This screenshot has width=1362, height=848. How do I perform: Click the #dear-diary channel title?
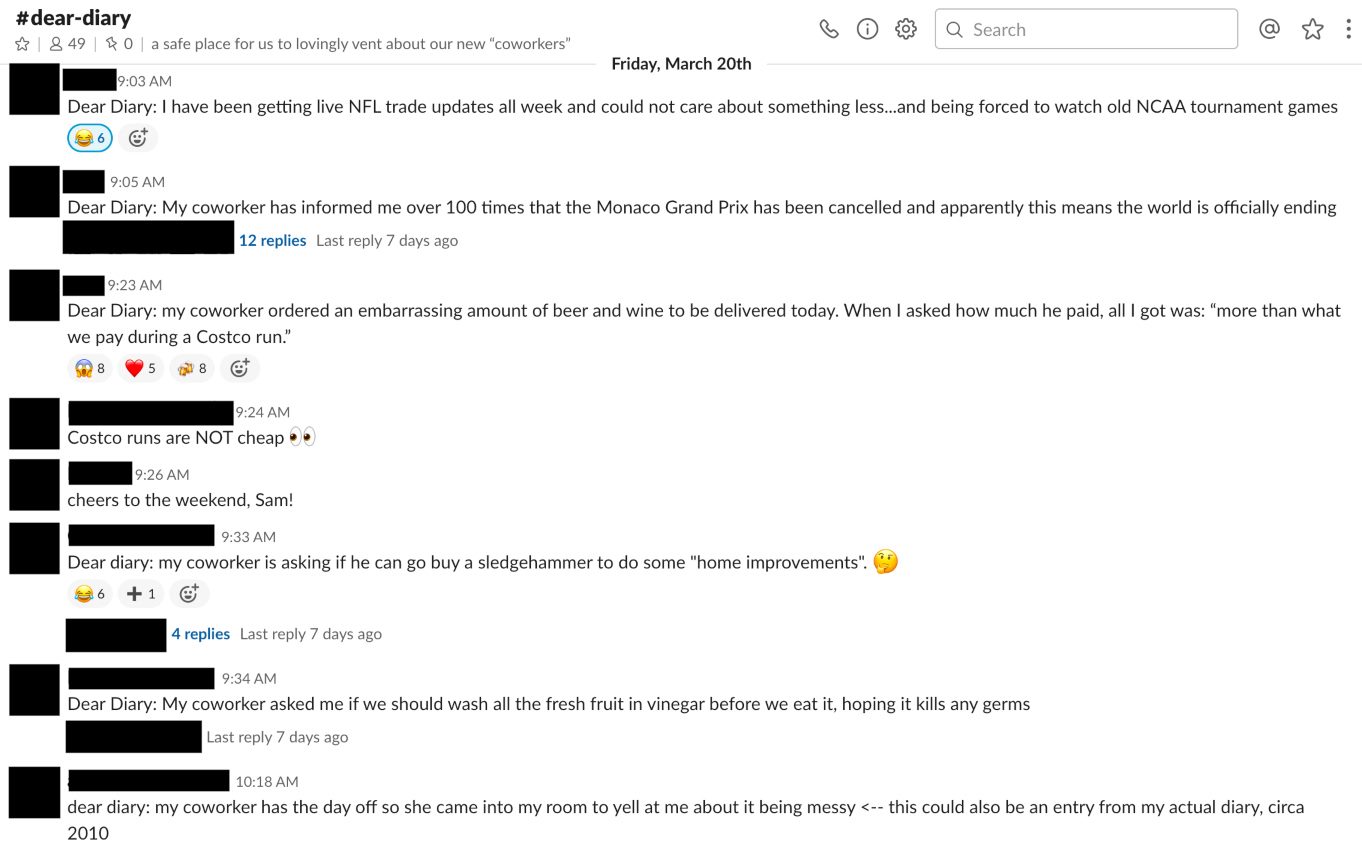73,18
